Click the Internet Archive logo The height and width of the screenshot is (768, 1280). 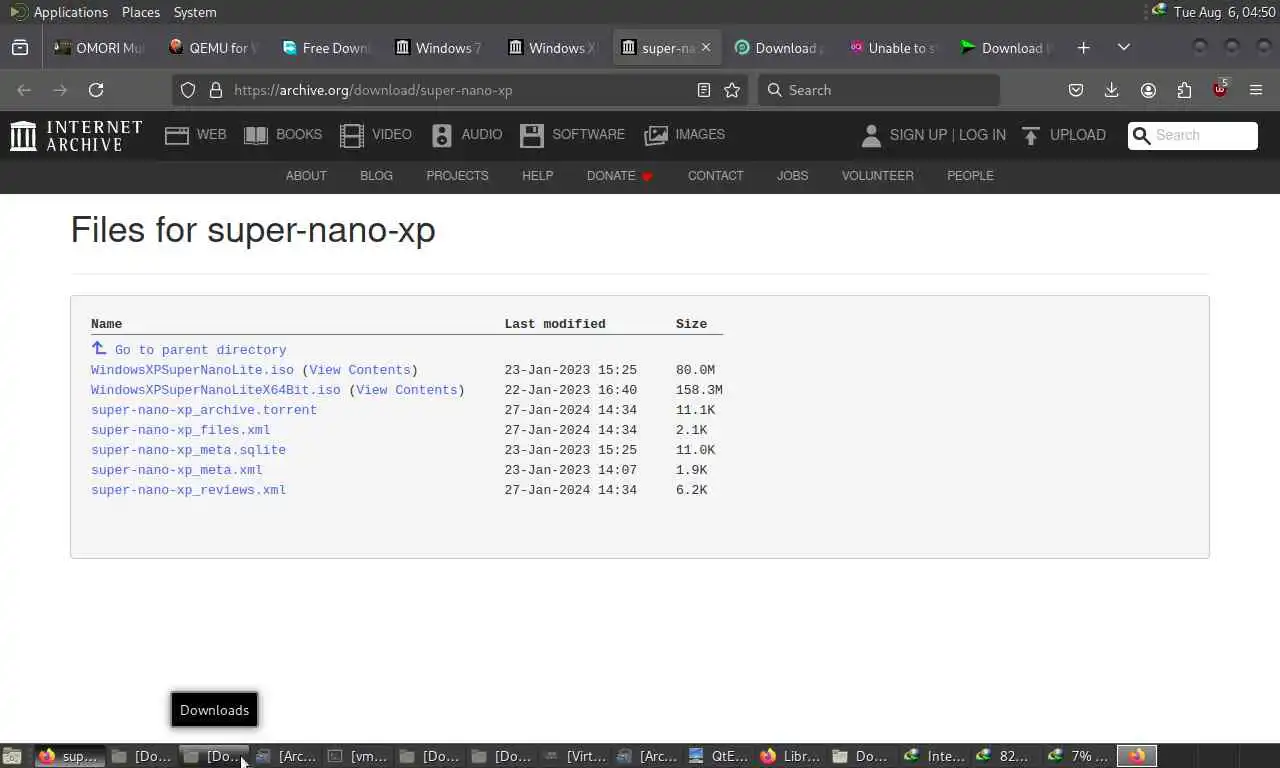(x=76, y=135)
